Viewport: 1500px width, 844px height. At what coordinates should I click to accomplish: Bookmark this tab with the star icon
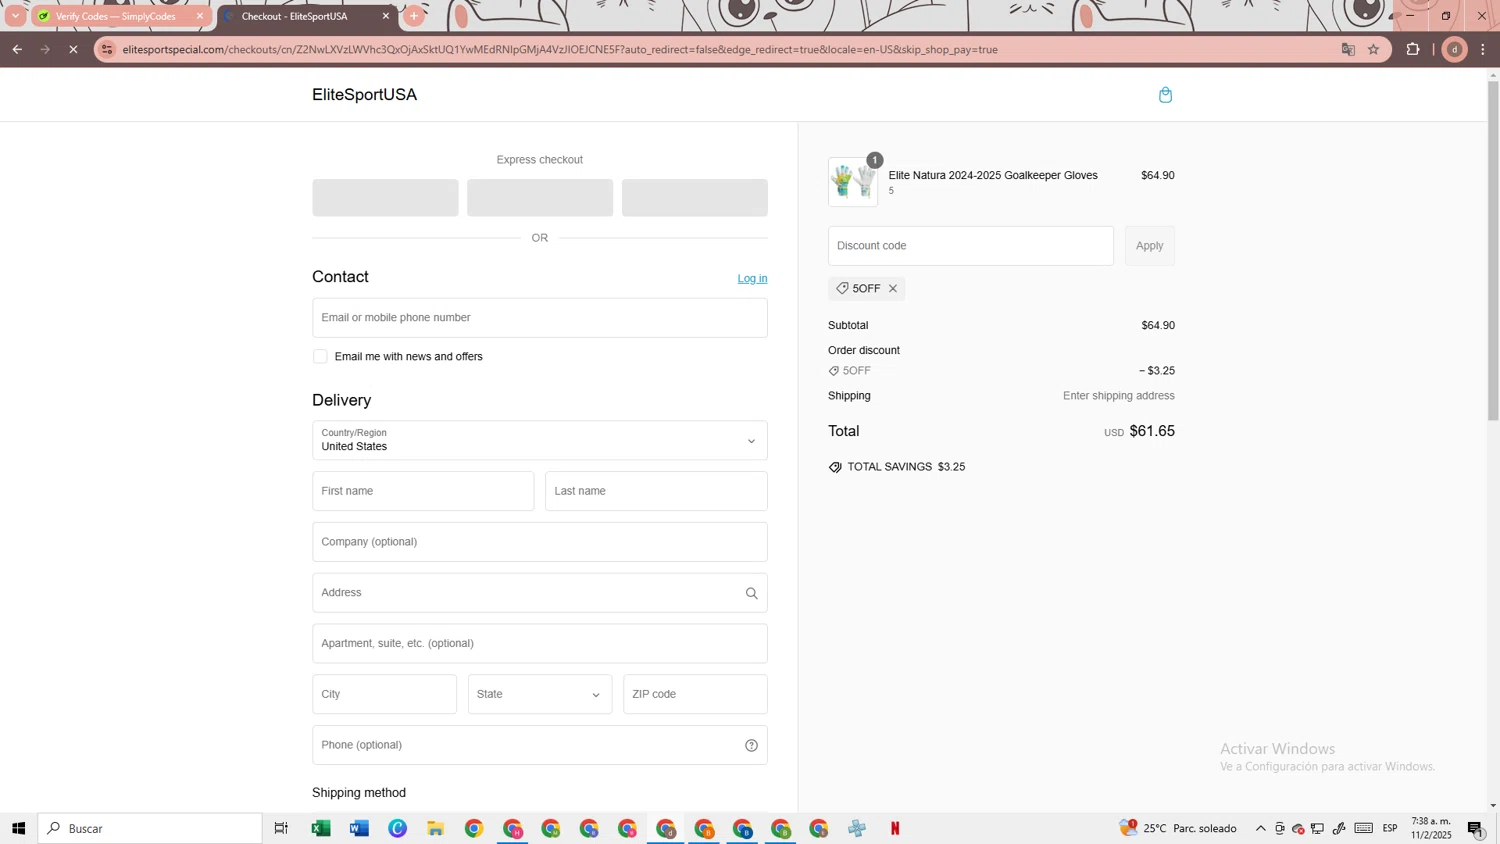click(1373, 49)
